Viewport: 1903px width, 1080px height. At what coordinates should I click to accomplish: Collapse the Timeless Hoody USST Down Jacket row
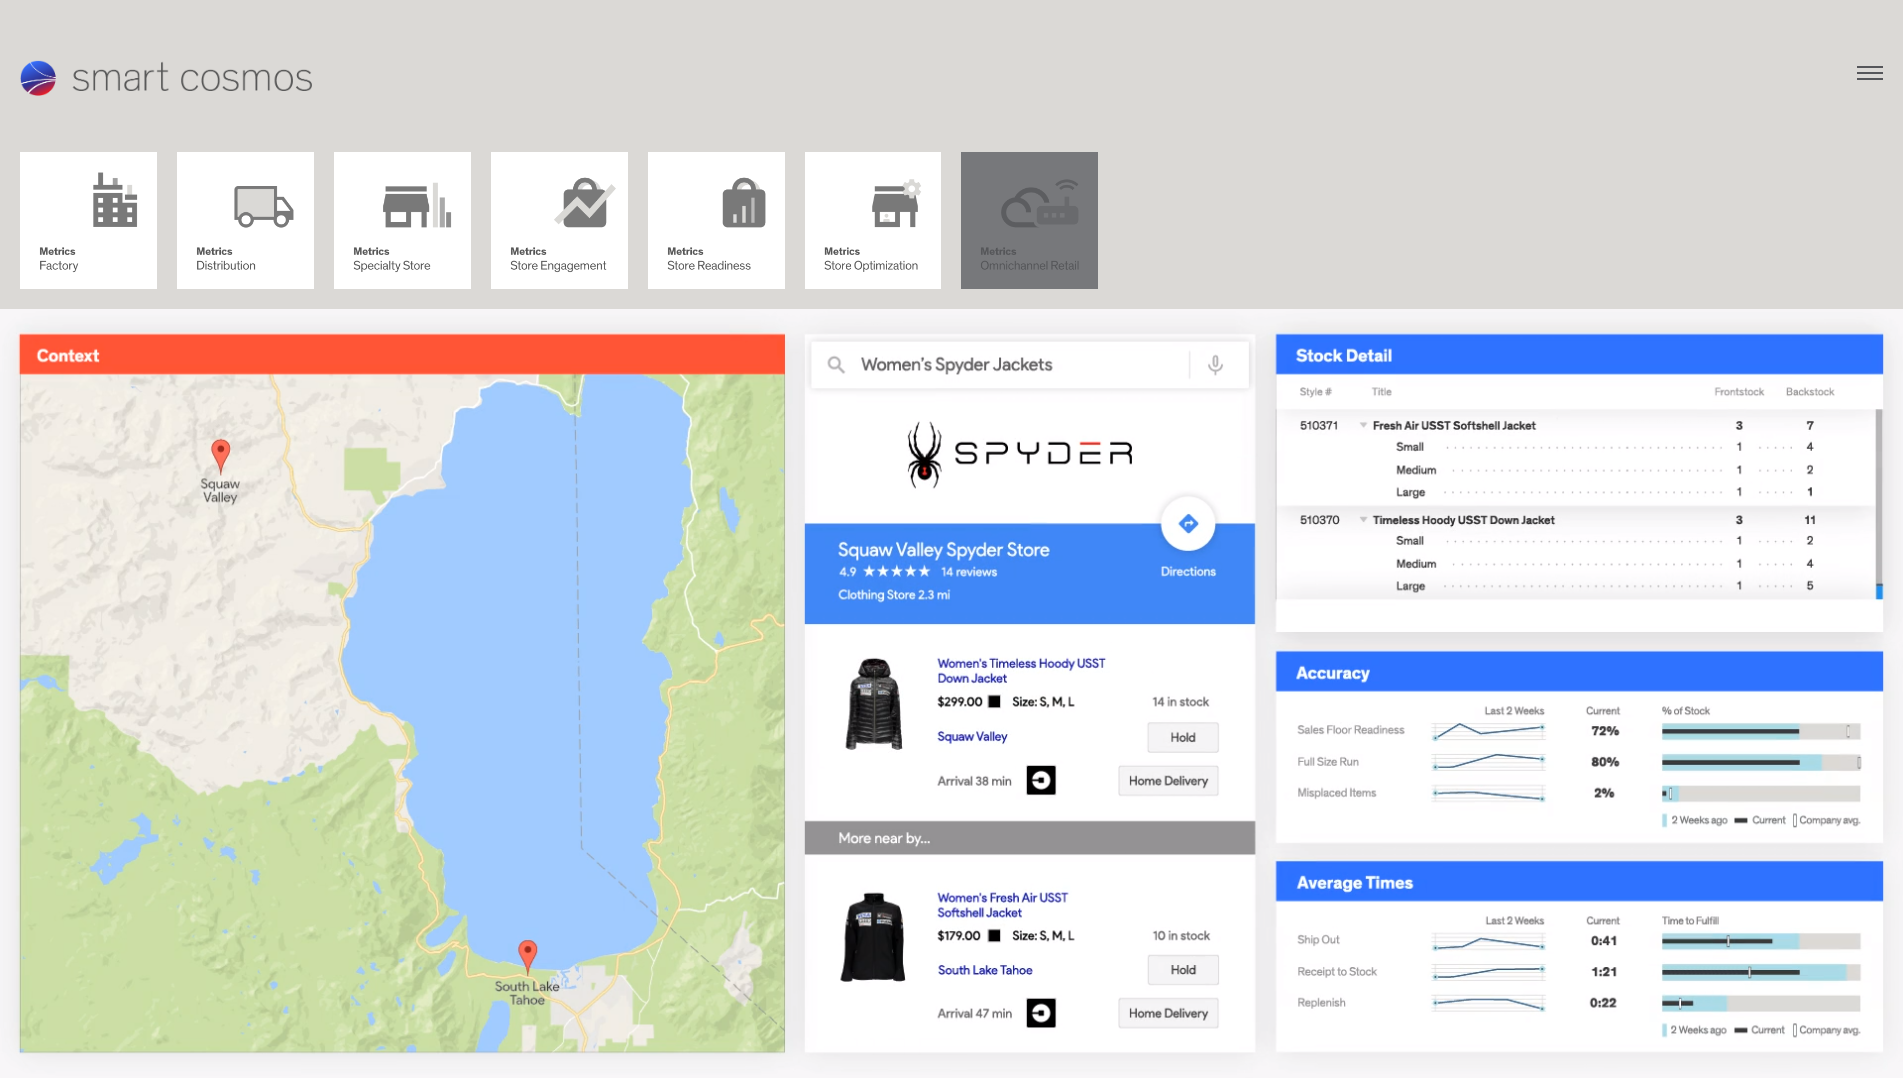pyautogui.click(x=1363, y=520)
